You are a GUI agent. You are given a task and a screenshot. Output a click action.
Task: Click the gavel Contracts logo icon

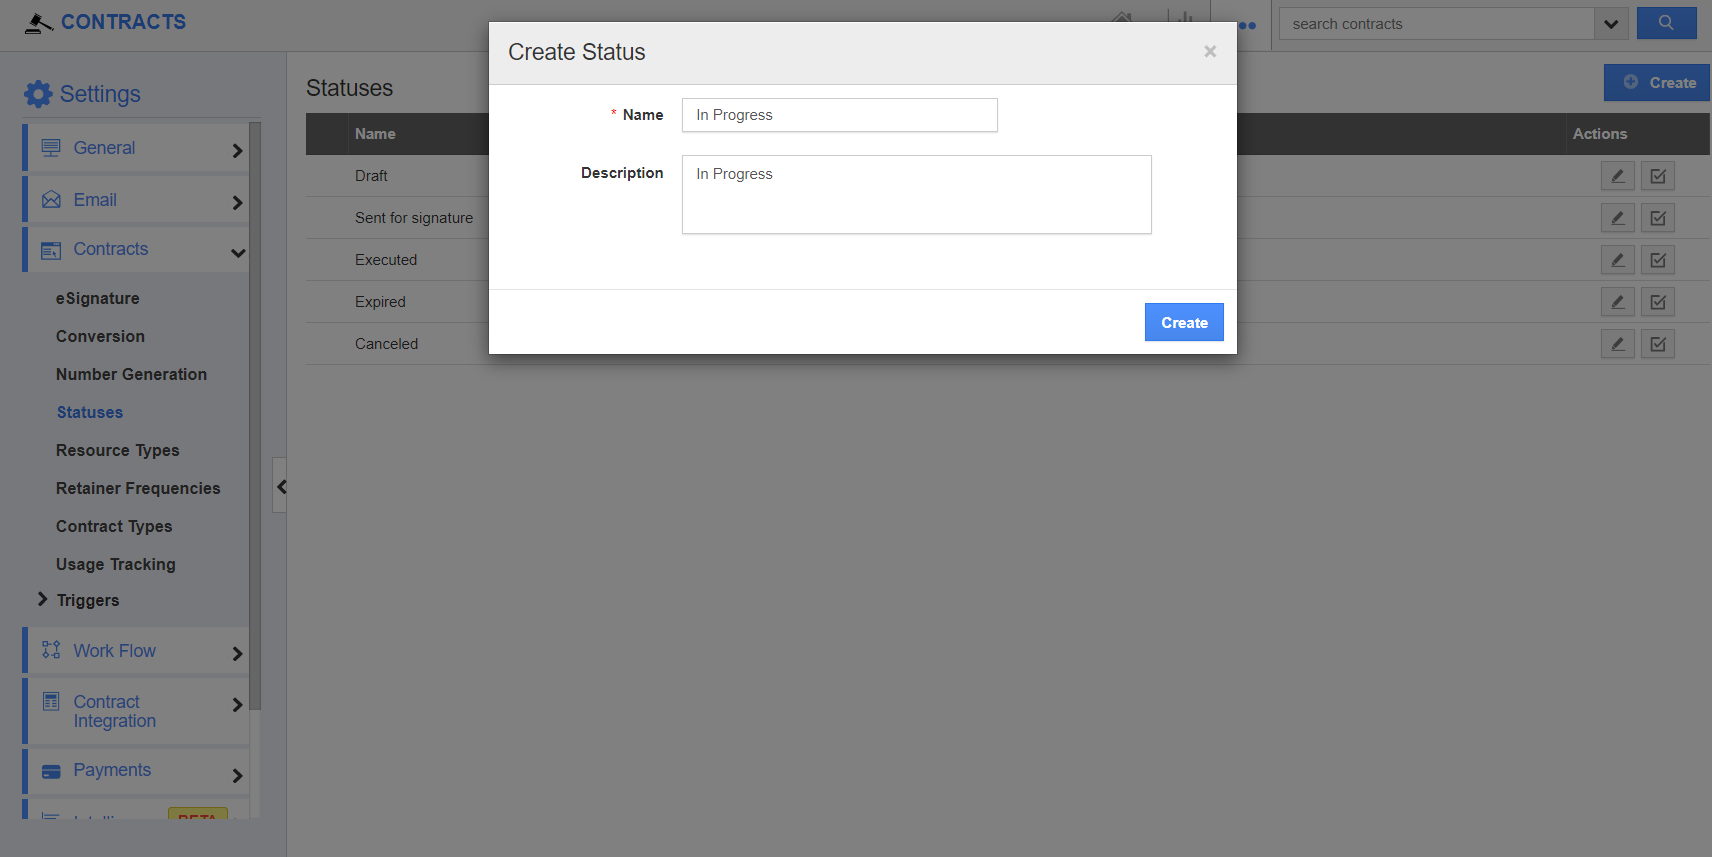point(38,23)
